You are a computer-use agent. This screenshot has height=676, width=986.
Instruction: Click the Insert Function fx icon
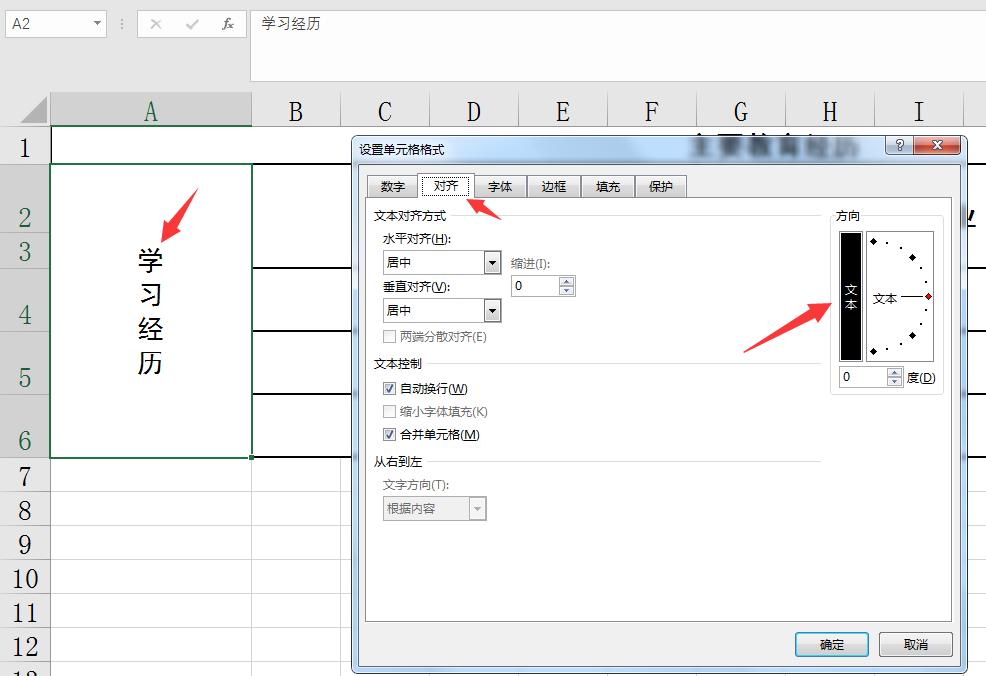point(227,24)
